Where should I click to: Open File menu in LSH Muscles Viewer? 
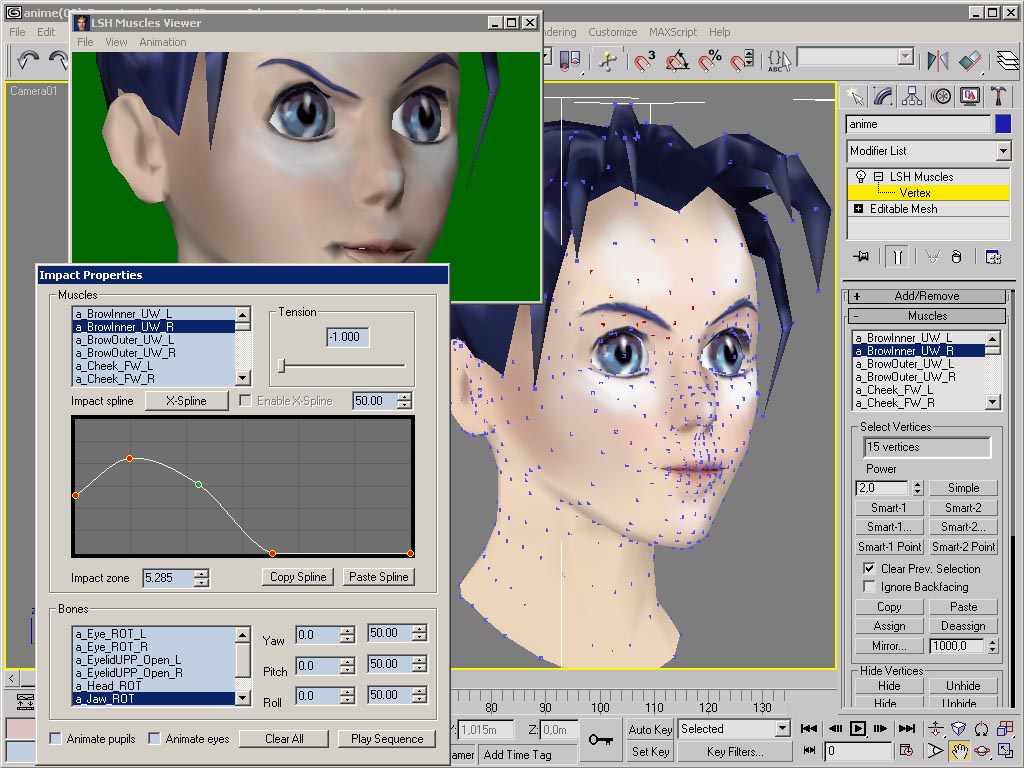pos(85,42)
